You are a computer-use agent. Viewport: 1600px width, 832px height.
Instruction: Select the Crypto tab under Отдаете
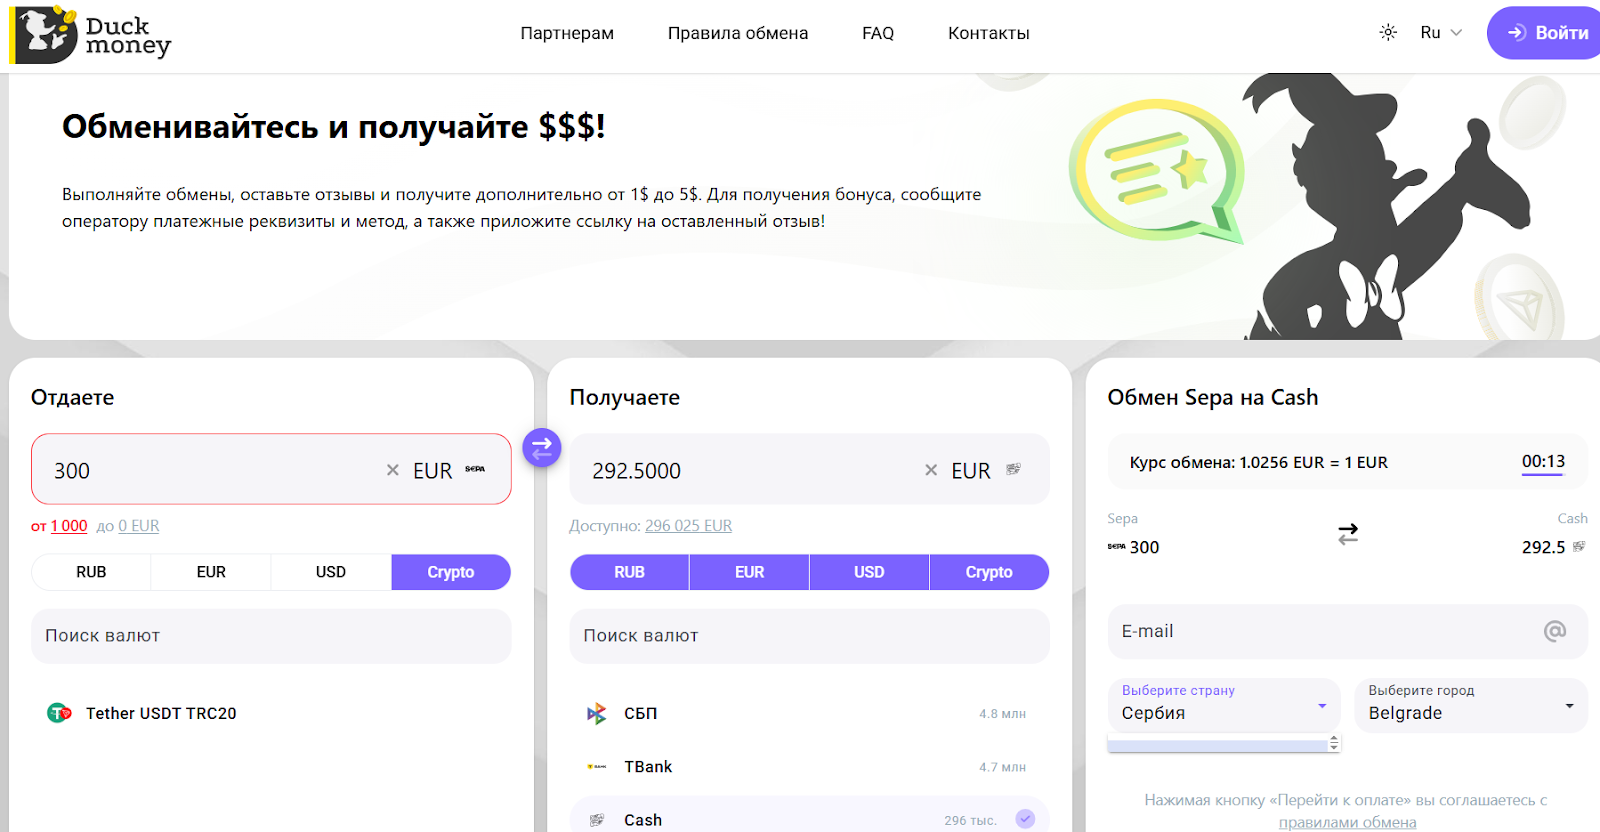pyautogui.click(x=451, y=572)
